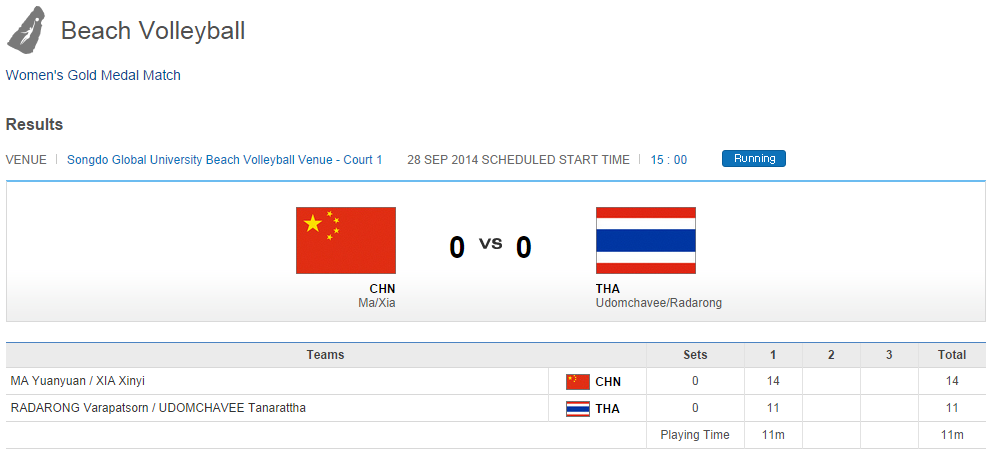The image size is (992, 466).
Task: Click Udomchavee/Radarong name under THA
Action: tap(659, 303)
